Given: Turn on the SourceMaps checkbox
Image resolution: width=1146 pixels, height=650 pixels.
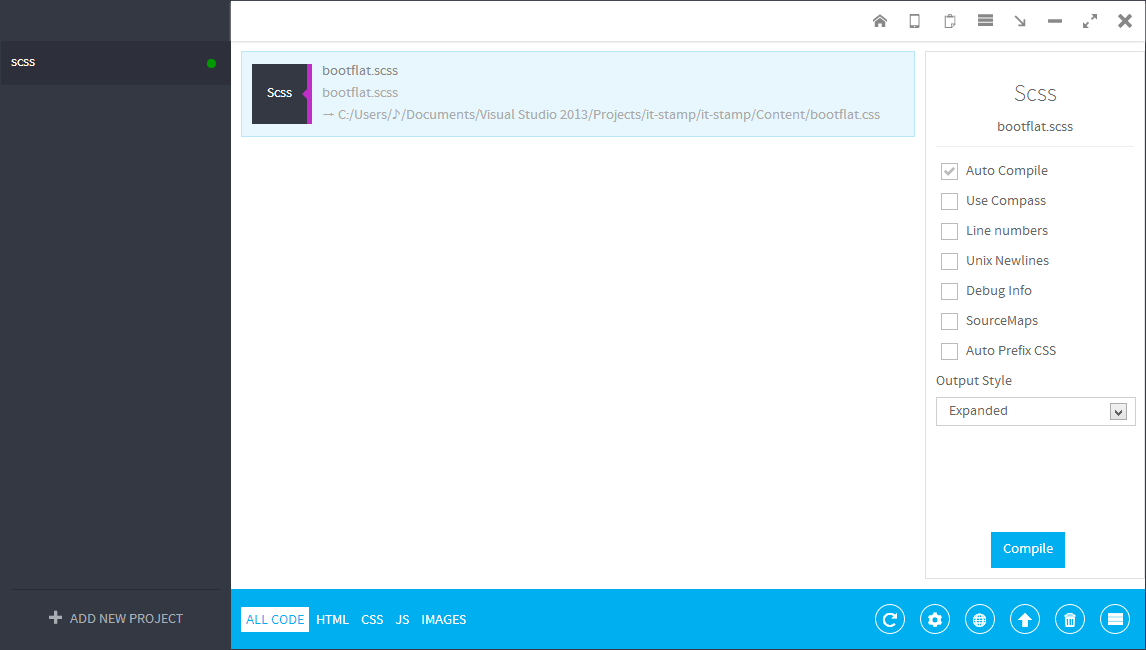Looking at the screenshot, I should coord(949,321).
